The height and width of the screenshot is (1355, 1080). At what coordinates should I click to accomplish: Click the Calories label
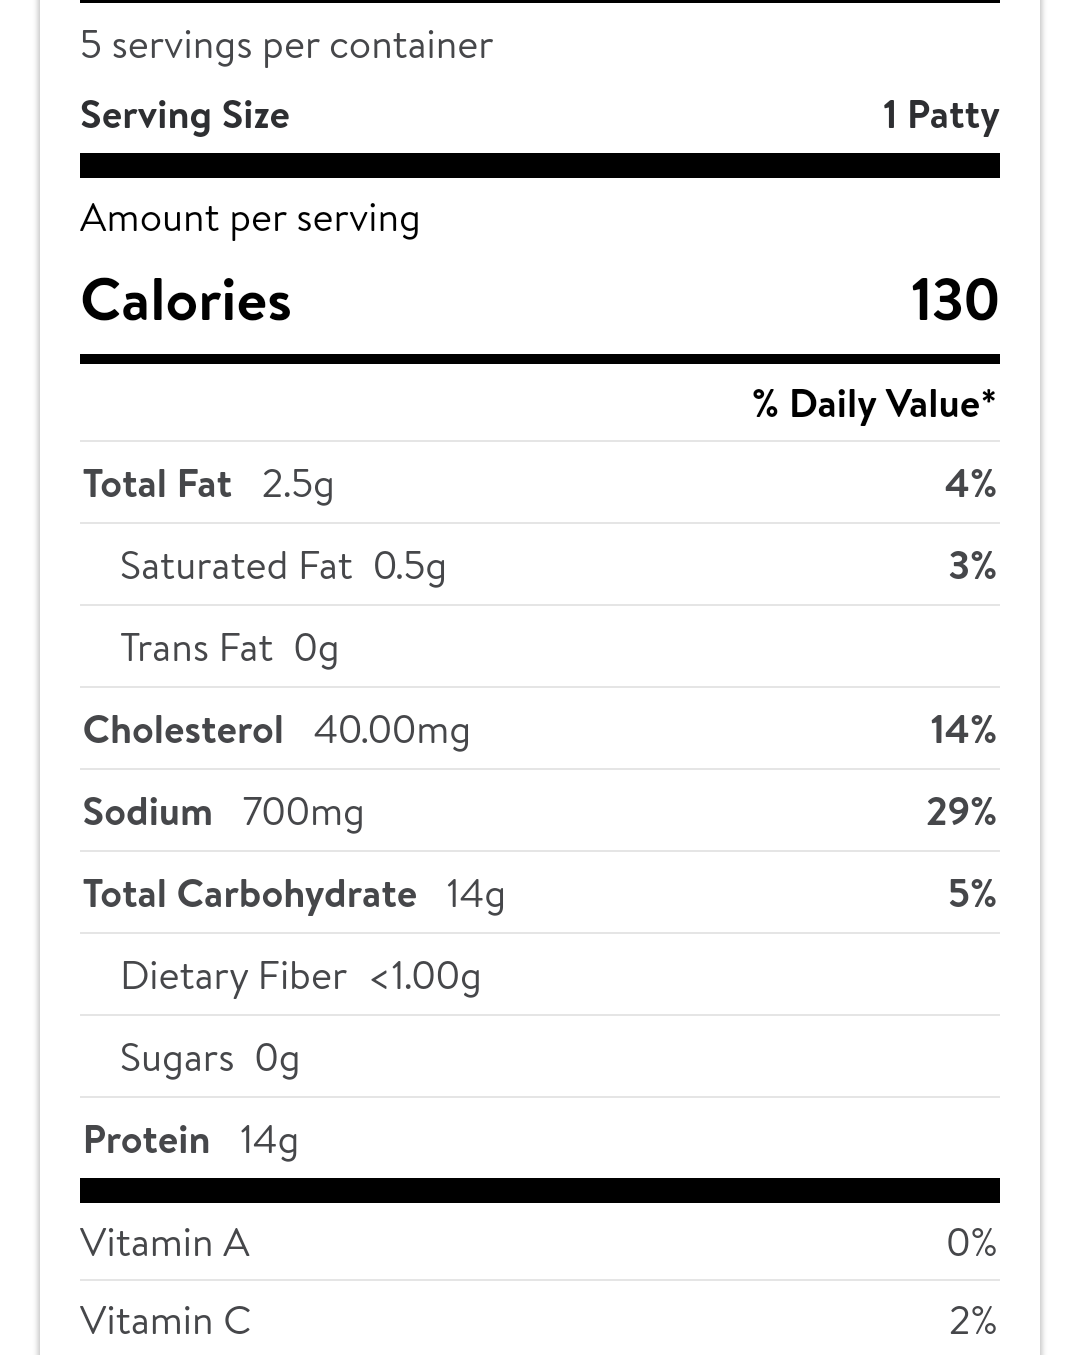click(x=186, y=301)
